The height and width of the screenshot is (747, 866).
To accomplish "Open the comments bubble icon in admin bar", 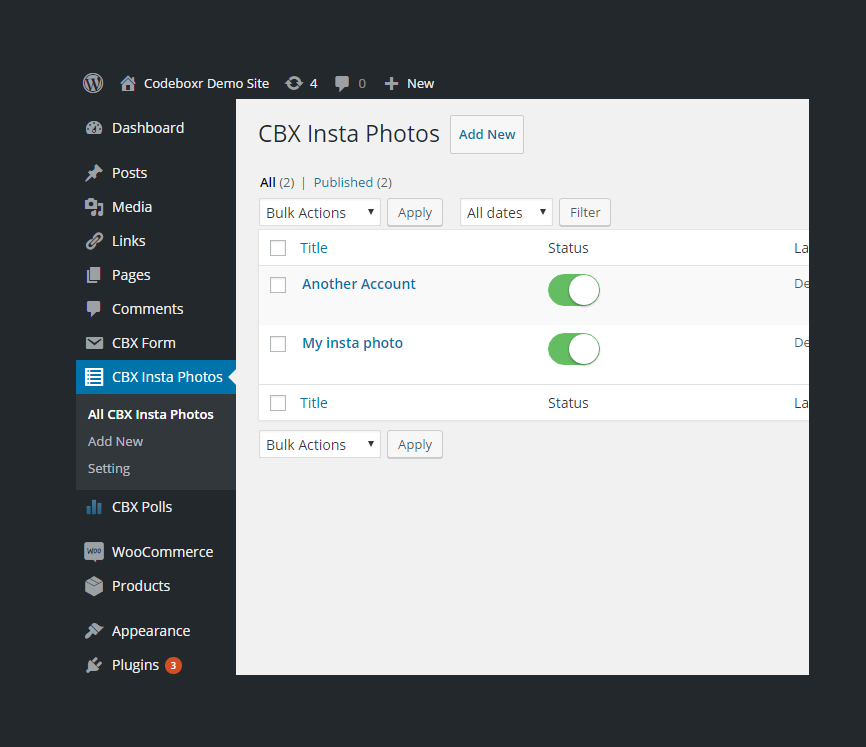I will (x=342, y=83).
